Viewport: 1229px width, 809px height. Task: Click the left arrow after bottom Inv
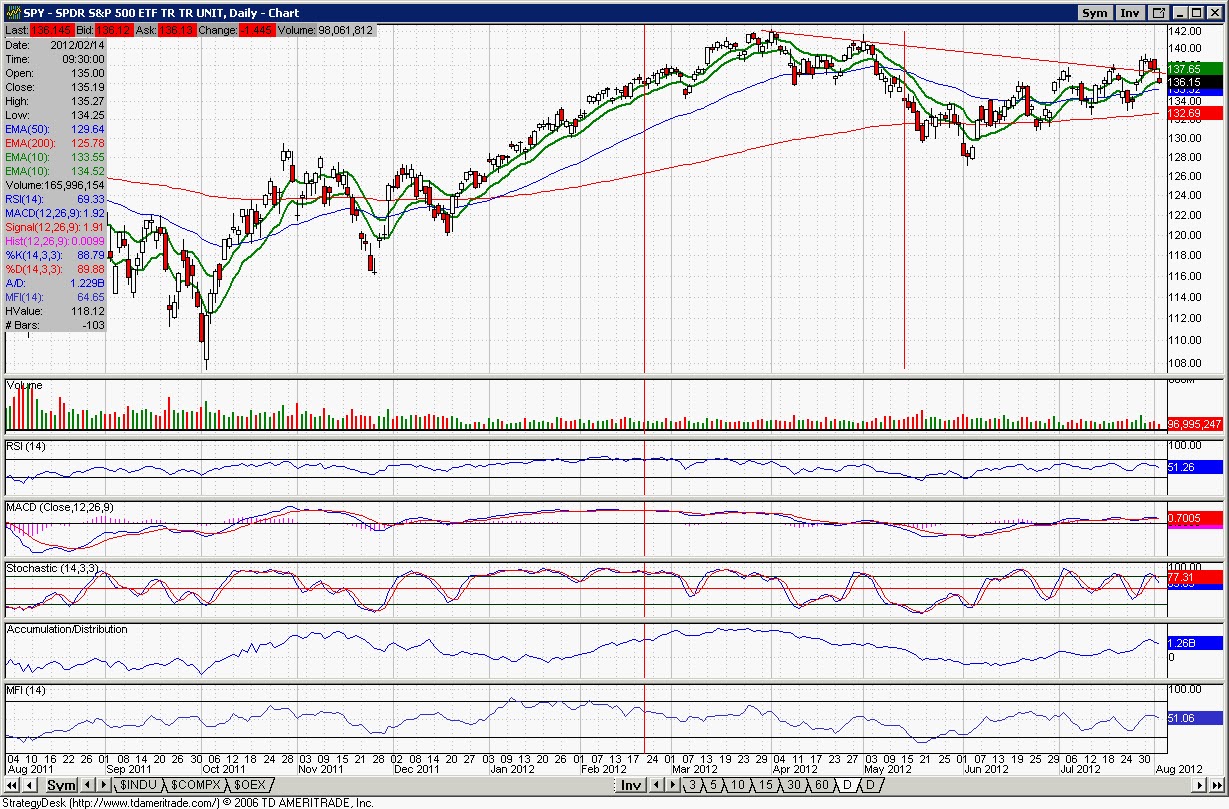[x=656, y=785]
